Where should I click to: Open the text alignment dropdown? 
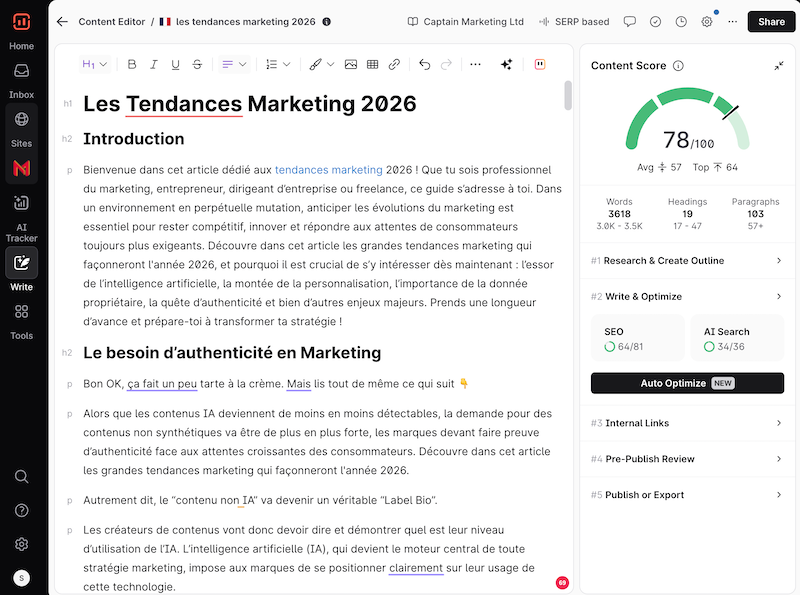coord(234,64)
